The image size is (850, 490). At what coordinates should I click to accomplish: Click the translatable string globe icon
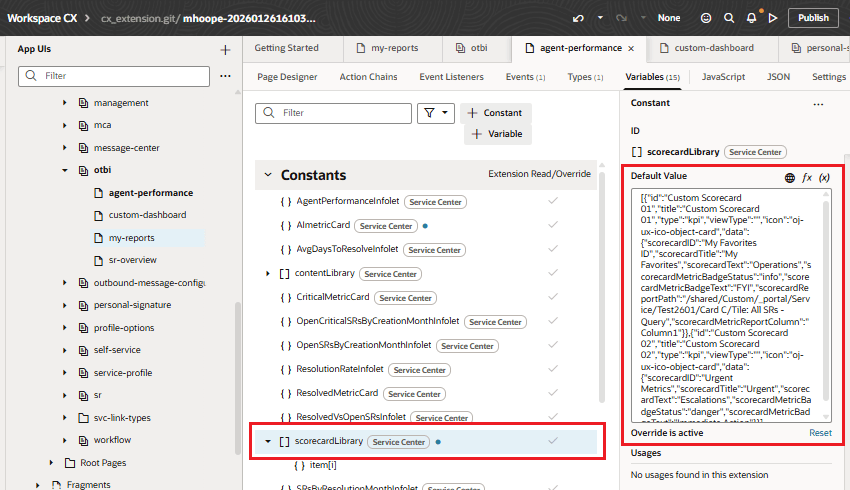[x=790, y=178]
